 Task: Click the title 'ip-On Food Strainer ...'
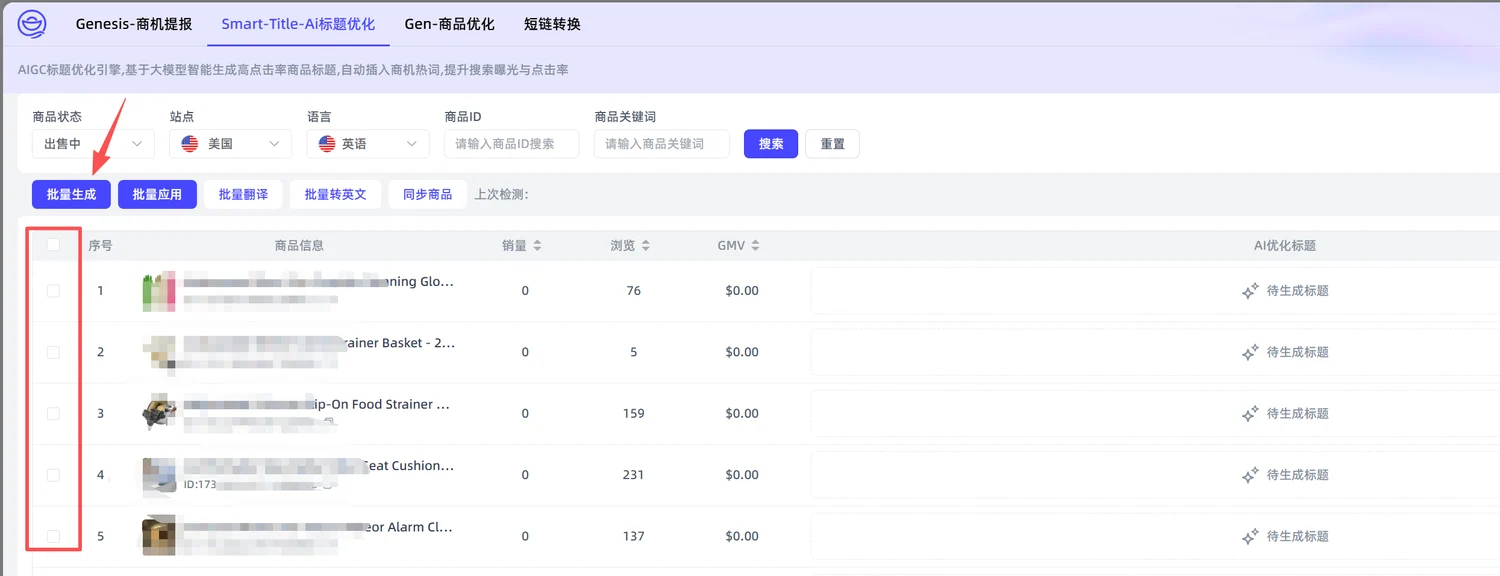pyautogui.click(x=318, y=404)
